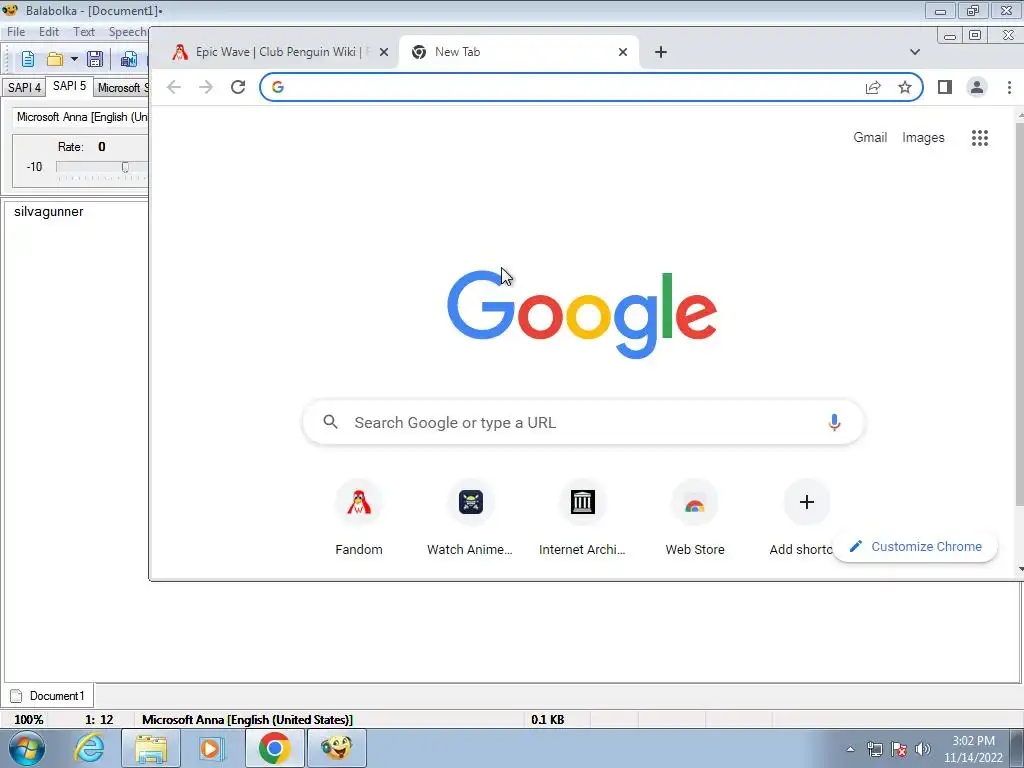Click magnifier icon in Google search box
The width and height of the screenshot is (1024, 768).
[x=330, y=422]
